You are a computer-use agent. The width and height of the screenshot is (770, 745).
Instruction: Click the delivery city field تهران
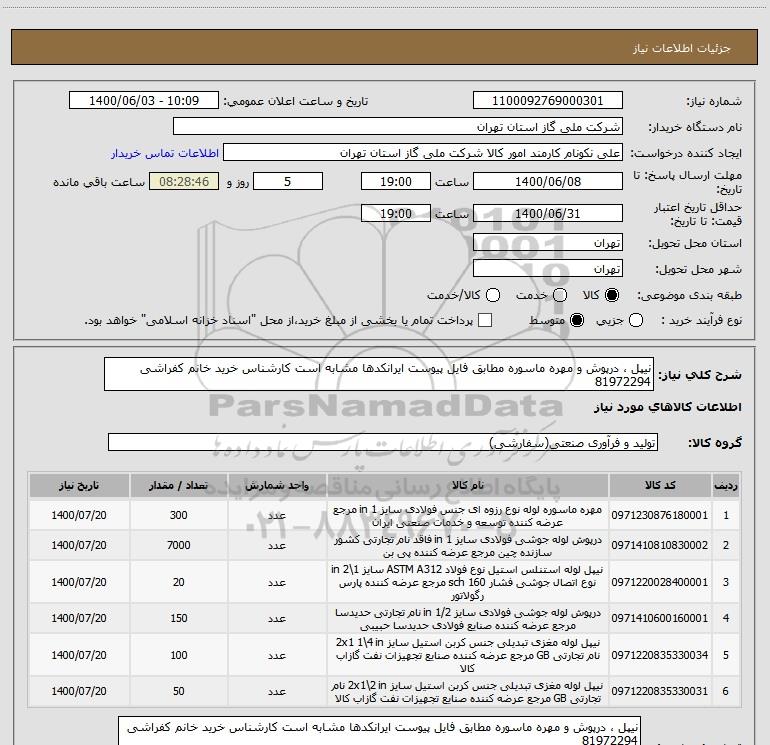click(x=548, y=269)
